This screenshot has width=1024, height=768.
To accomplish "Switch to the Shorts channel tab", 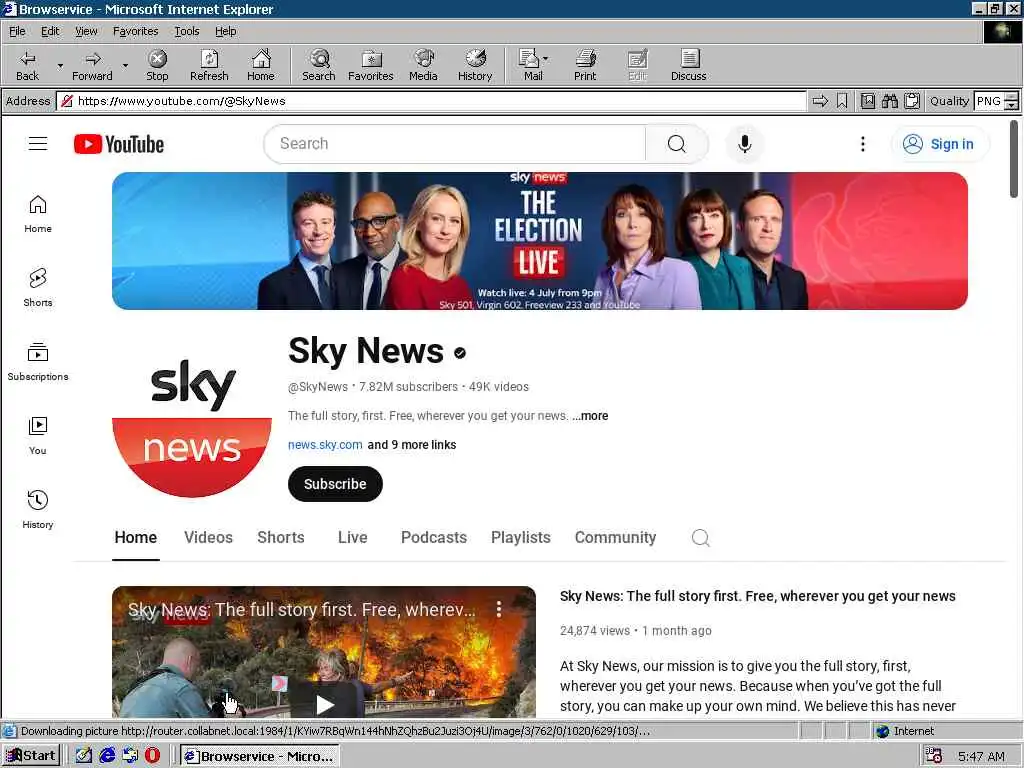I will pos(281,537).
